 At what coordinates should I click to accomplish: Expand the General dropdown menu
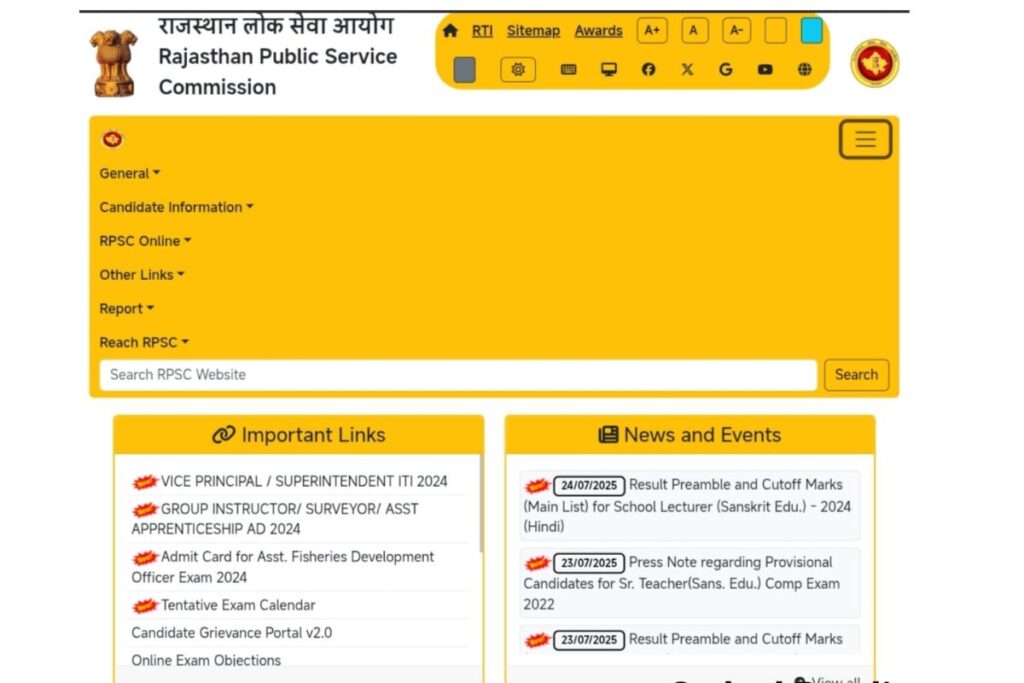click(129, 174)
